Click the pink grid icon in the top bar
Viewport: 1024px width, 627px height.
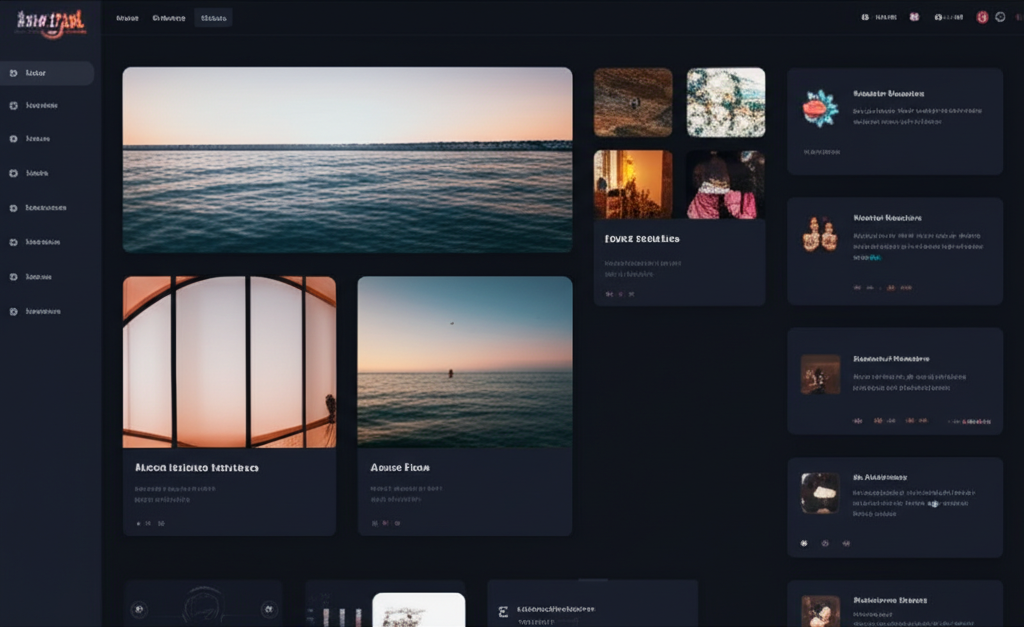click(914, 17)
